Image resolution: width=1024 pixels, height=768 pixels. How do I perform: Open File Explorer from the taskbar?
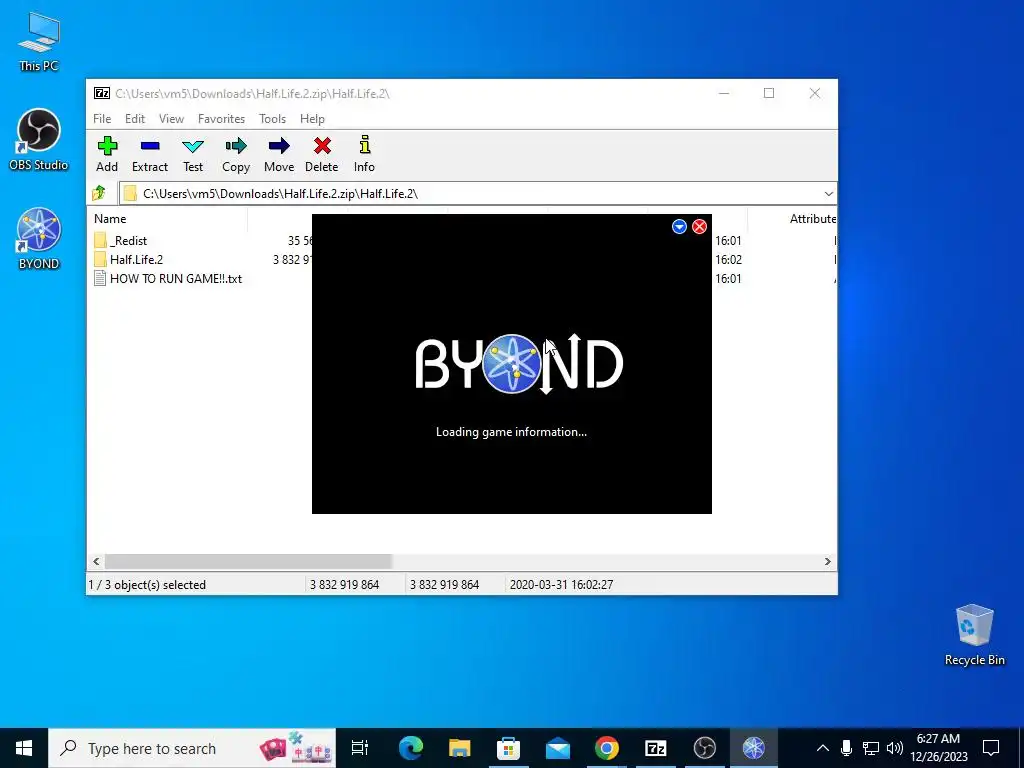click(x=459, y=748)
